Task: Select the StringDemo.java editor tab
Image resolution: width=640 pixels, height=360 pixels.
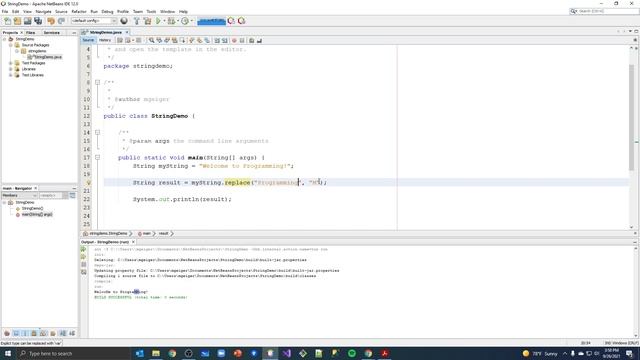Action: point(105,32)
